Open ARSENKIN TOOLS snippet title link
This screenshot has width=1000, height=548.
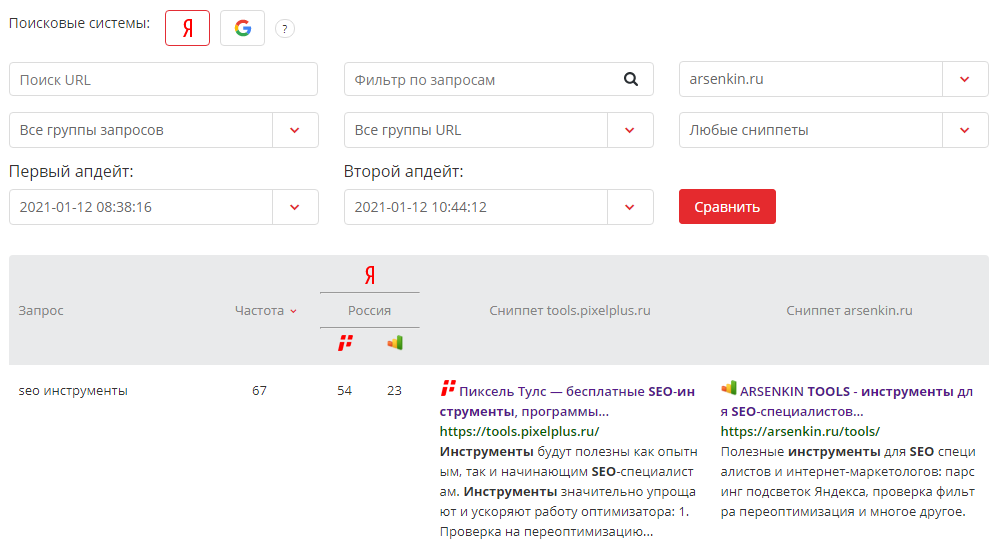pos(847,401)
